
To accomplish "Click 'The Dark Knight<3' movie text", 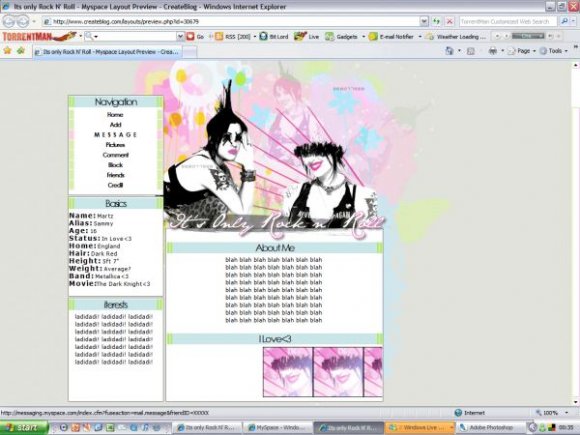I will coord(124,284).
